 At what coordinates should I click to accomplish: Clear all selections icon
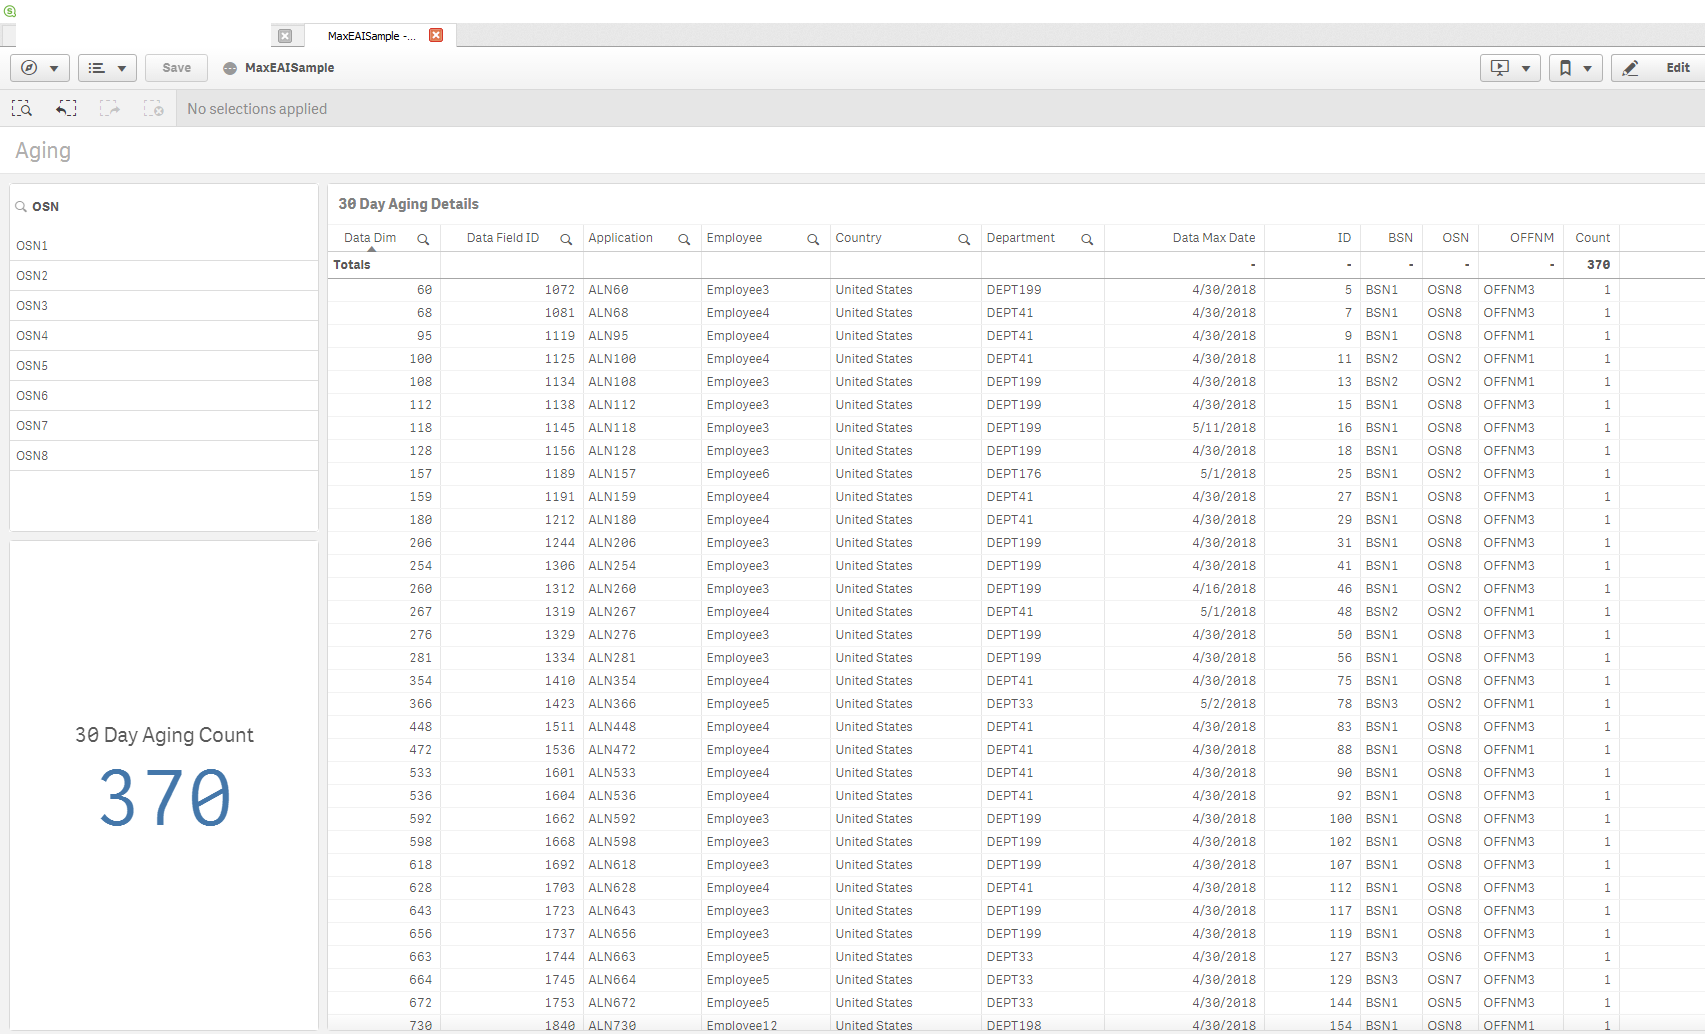coord(153,108)
